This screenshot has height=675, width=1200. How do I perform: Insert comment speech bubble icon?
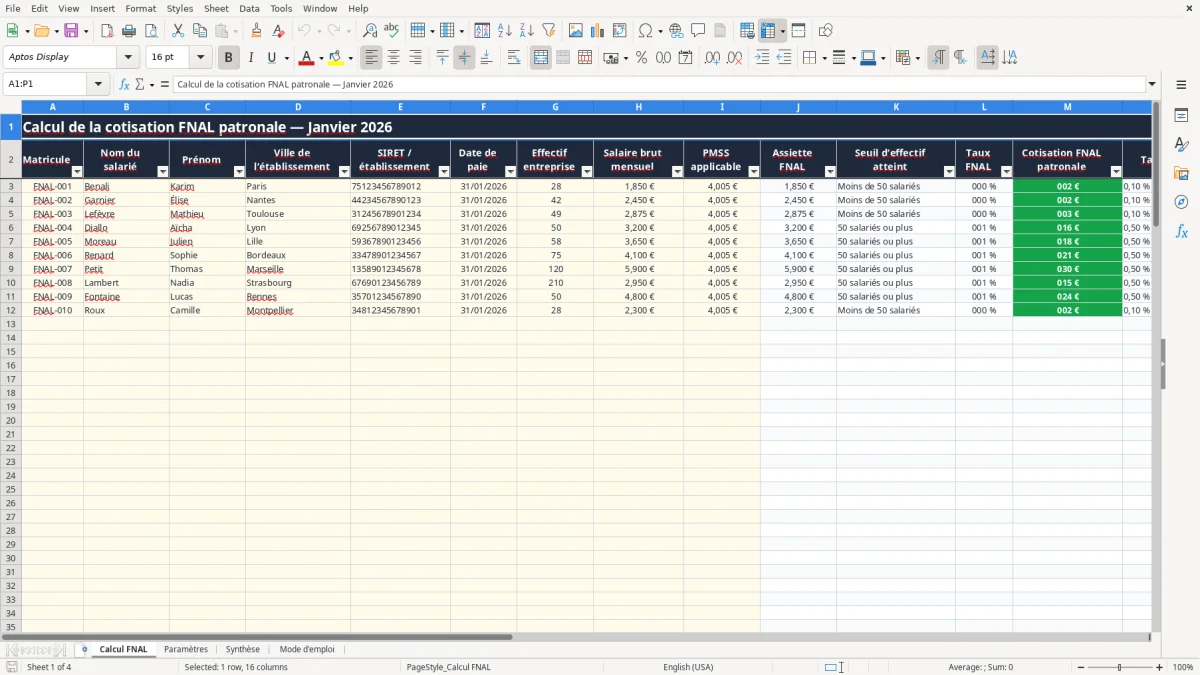click(698, 31)
